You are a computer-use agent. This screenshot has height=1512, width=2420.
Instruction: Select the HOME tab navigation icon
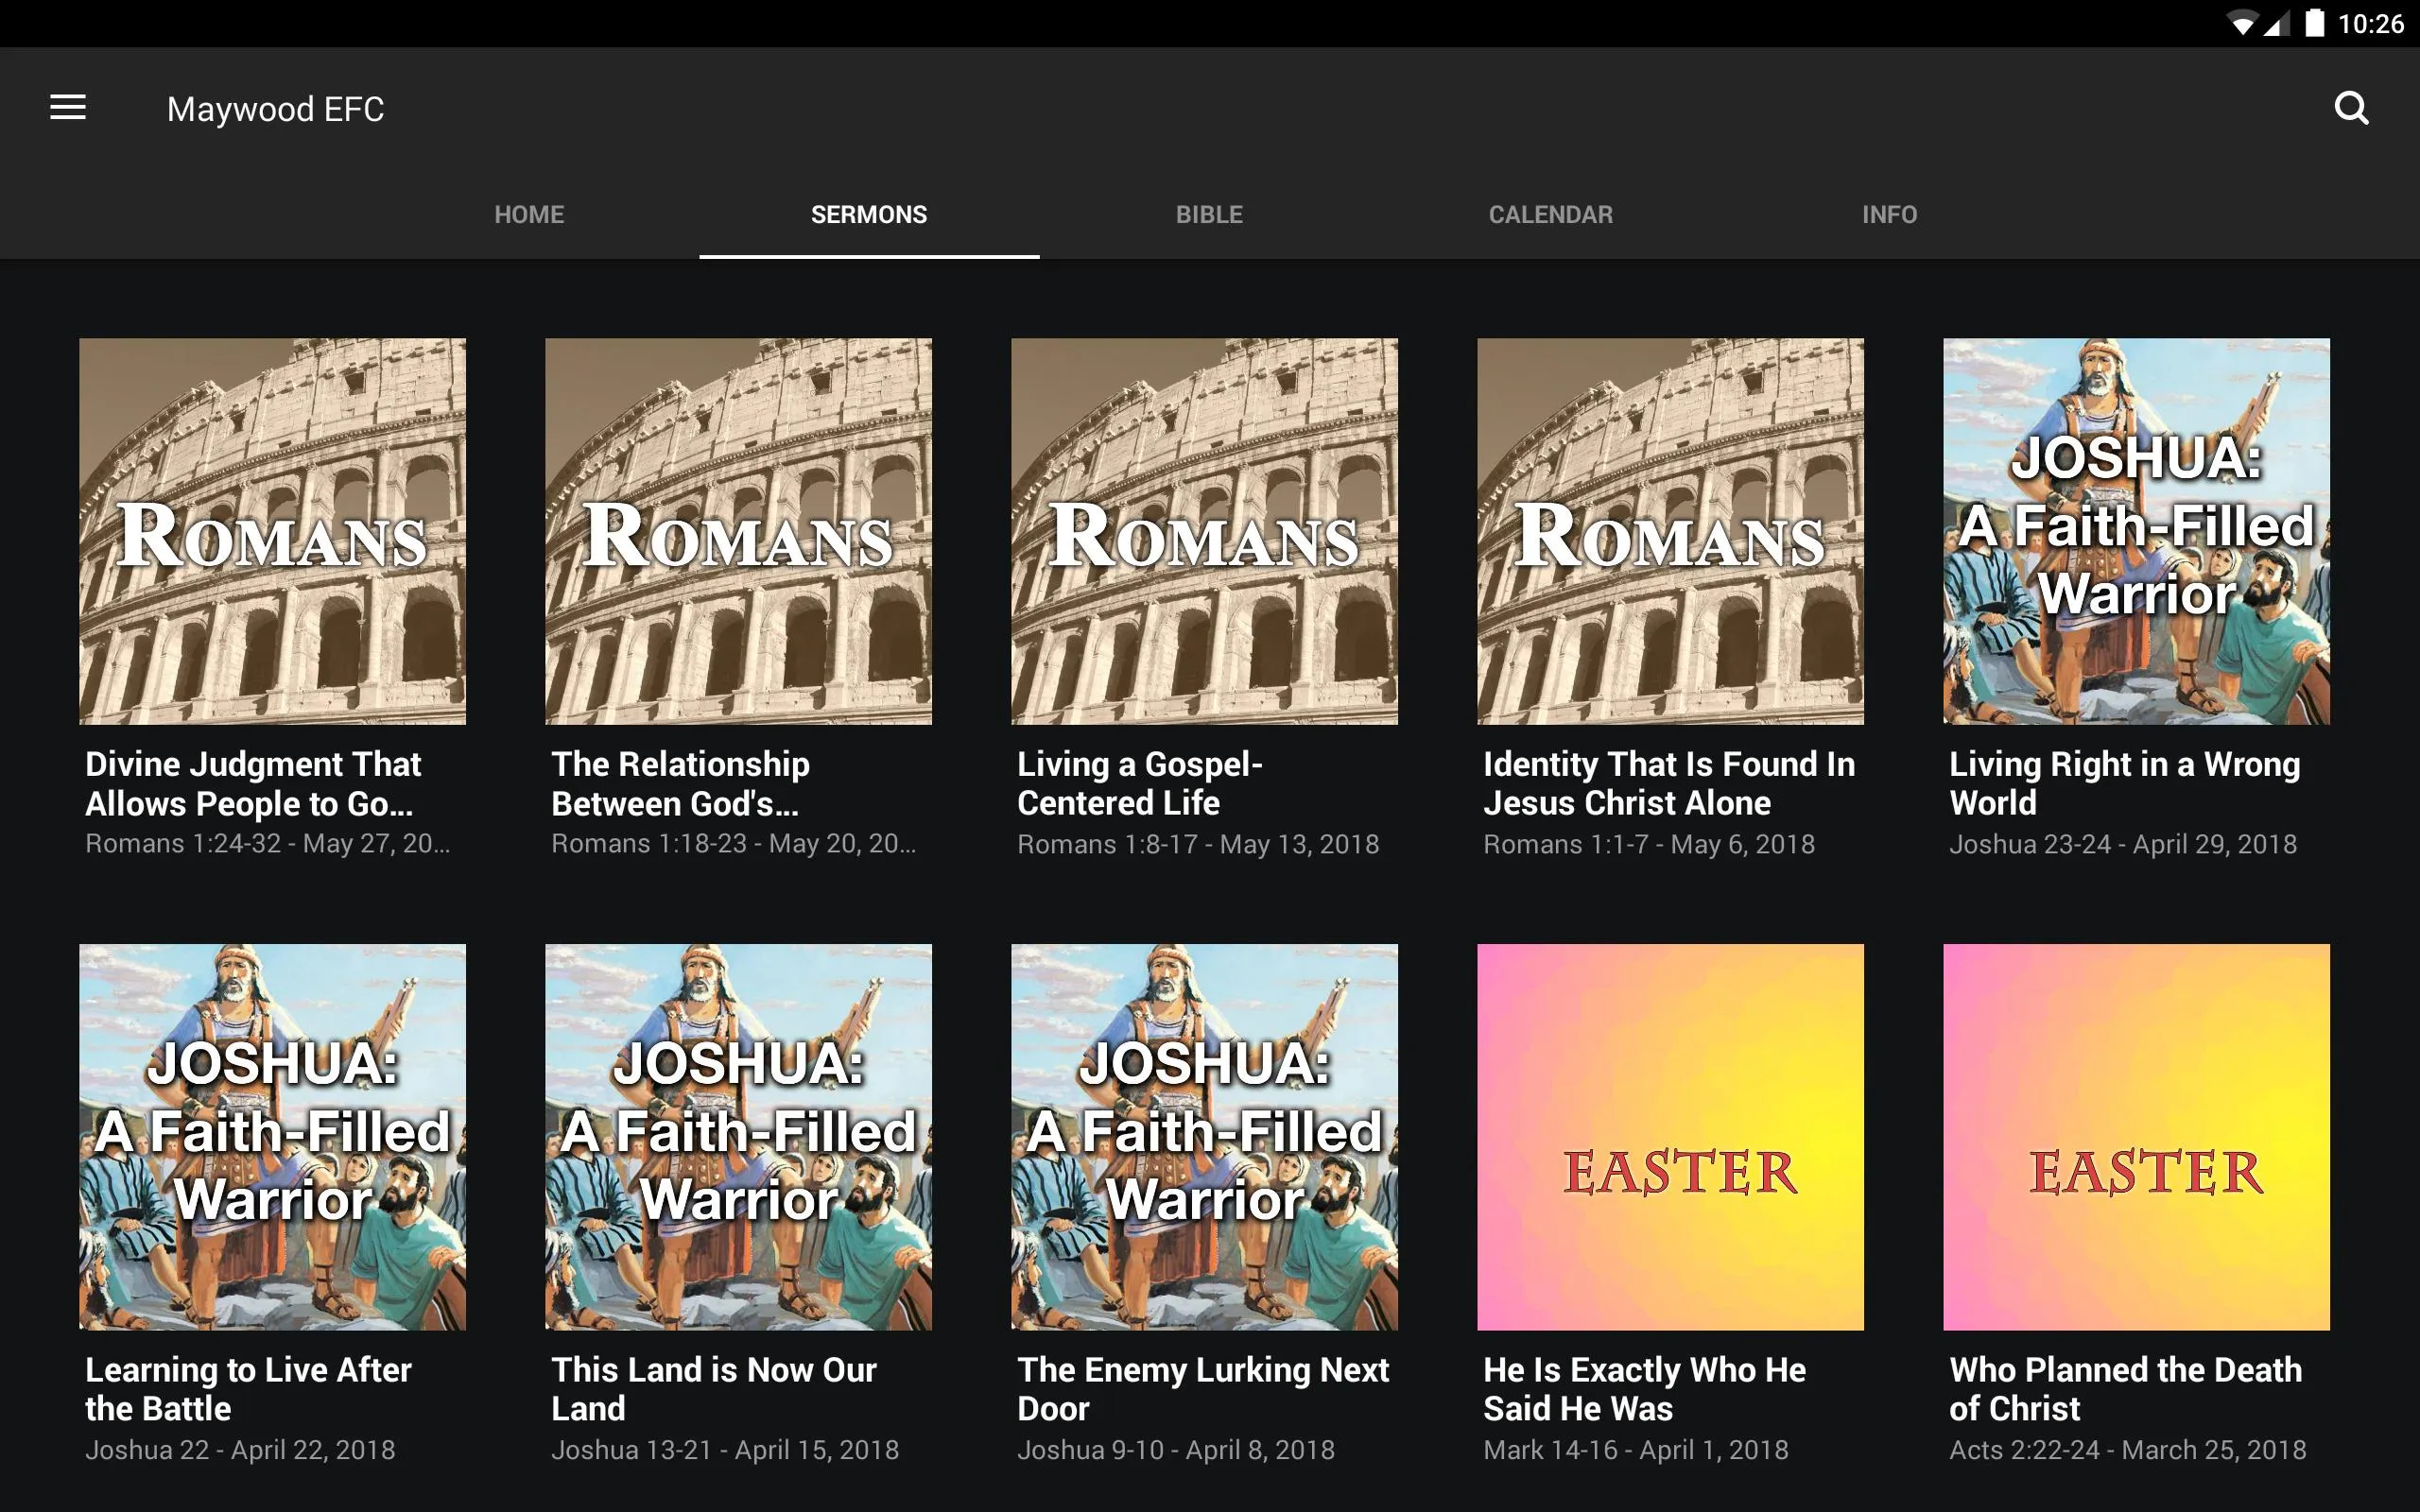527,215
